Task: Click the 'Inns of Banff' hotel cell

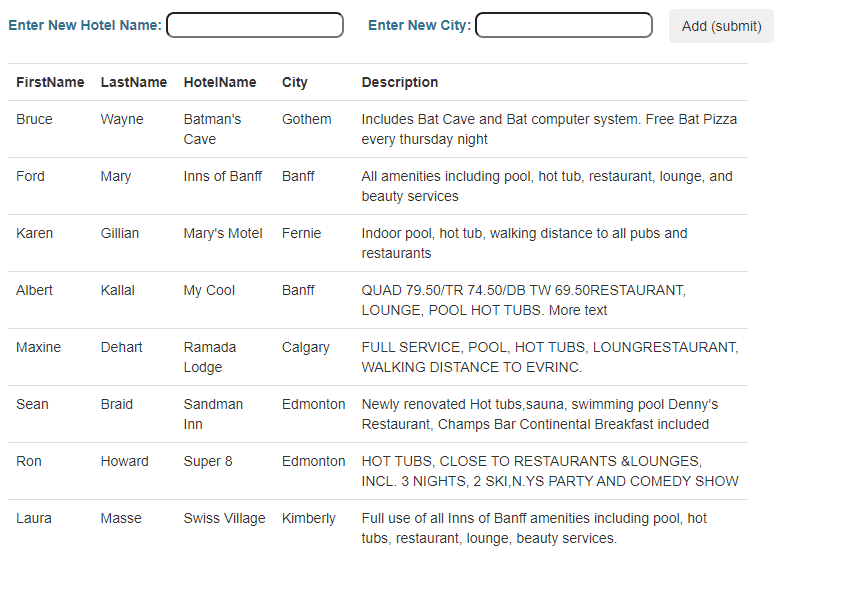Action: (x=223, y=176)
